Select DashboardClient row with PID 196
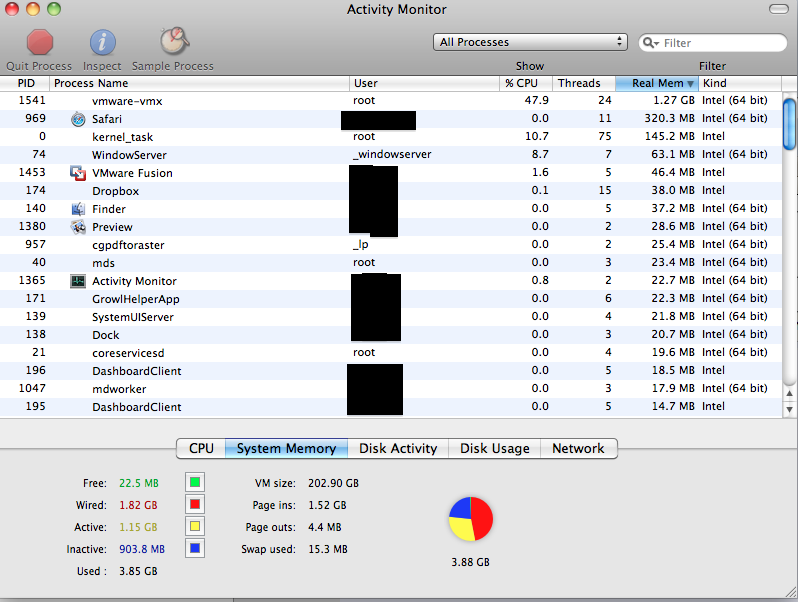Viewport: 798px width, 602px height. [391, 371]
